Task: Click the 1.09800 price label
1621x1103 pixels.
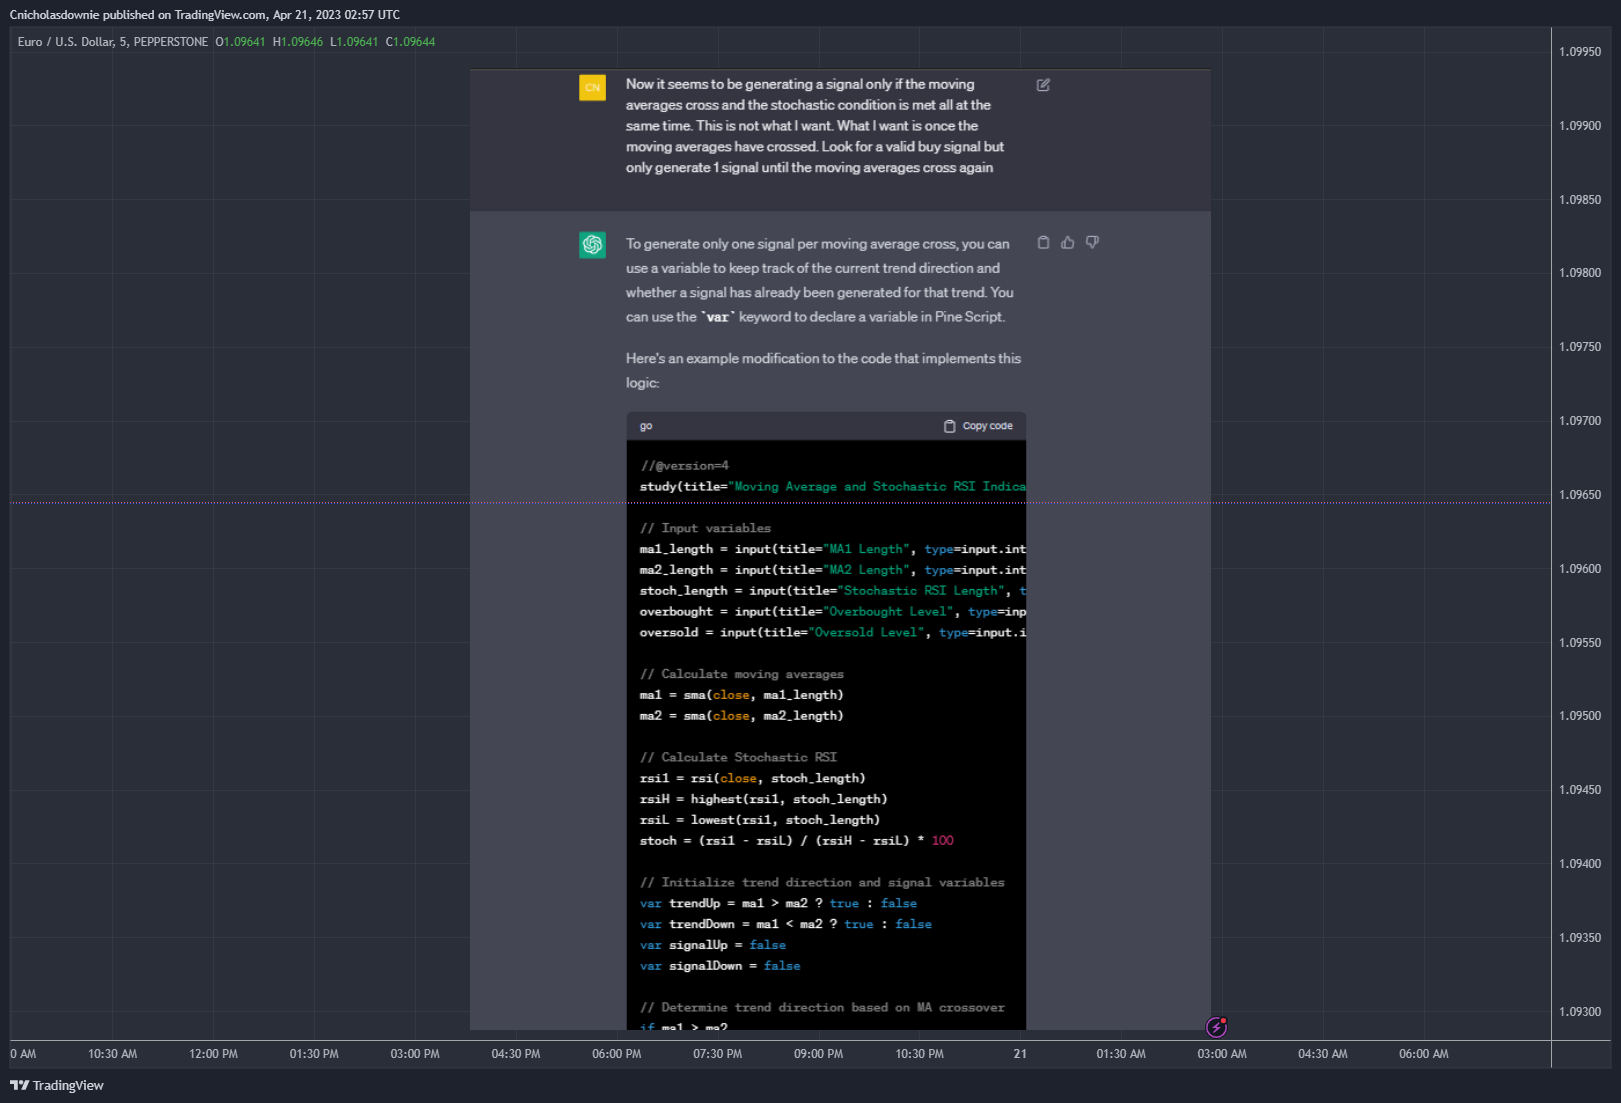Action: point(1580,273)
